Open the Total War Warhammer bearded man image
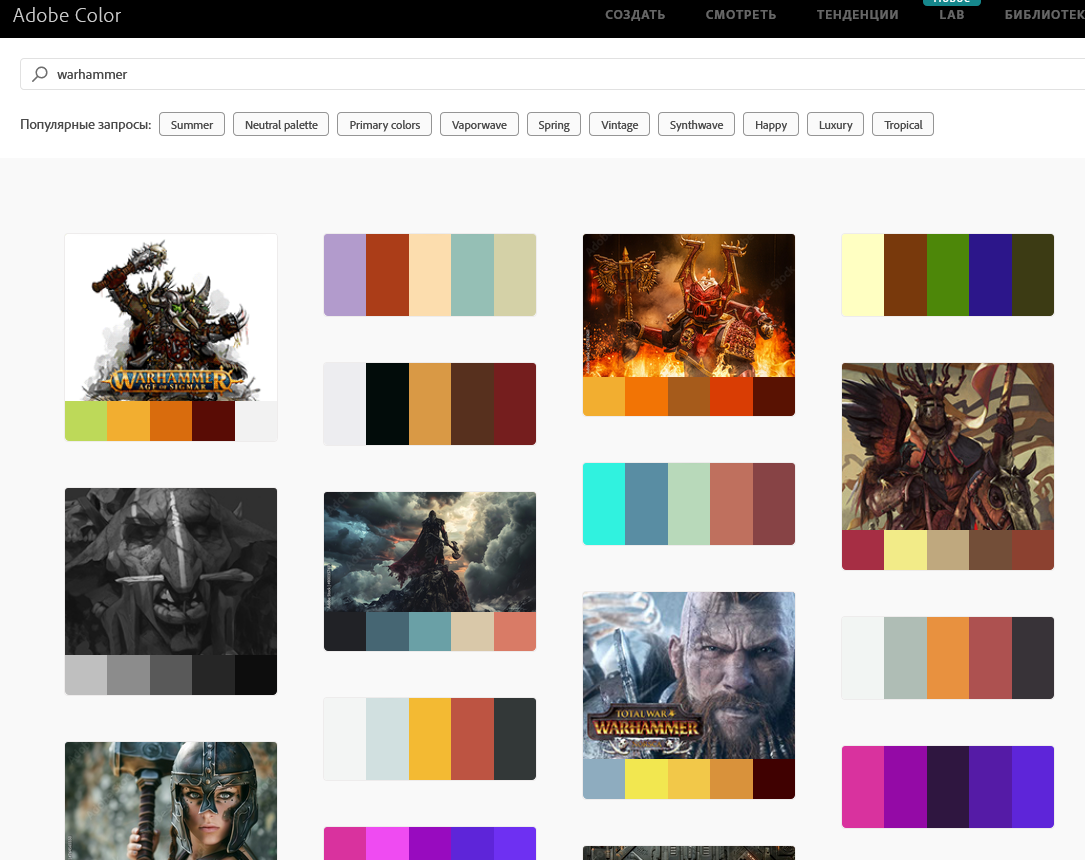The image size is (1085, 860). (x=689, y=675)
